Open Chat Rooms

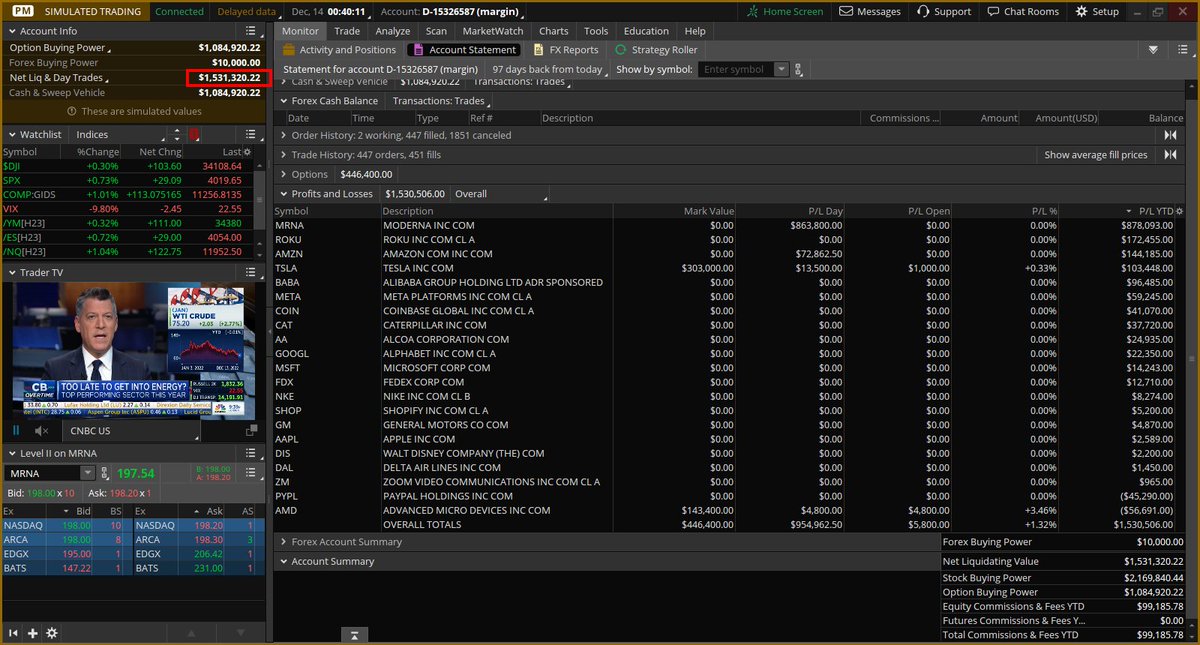point(1022,11)
